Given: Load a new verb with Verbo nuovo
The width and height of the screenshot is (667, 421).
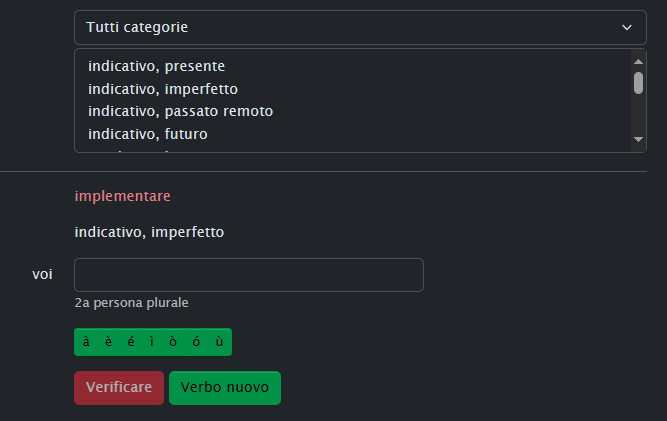Looking at the screenshot, I should click(225, 388).
